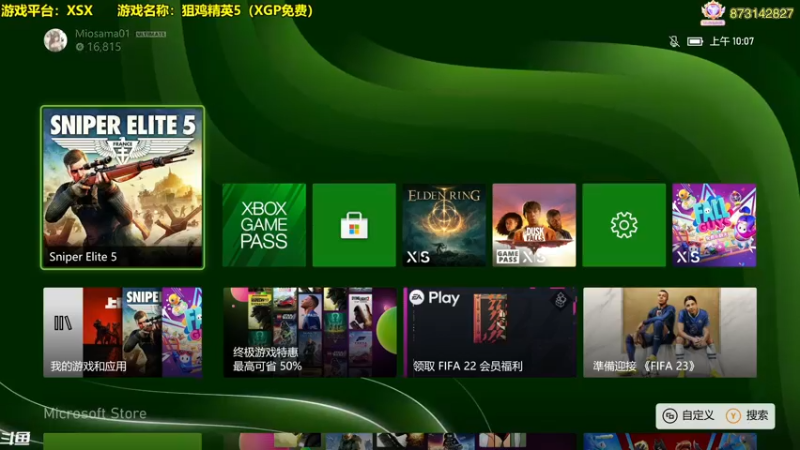This screenshot has width=800, height=450.
Task: Click the 上午 10:07 clock
Action: (732, 41)
